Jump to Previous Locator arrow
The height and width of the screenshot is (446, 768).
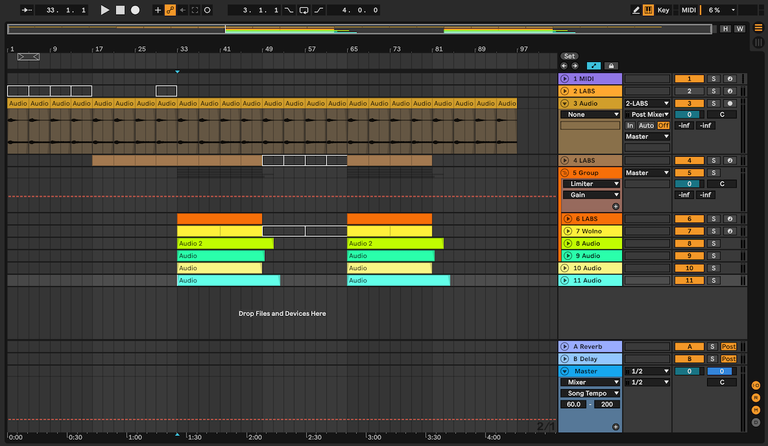(x=564, y=66)
